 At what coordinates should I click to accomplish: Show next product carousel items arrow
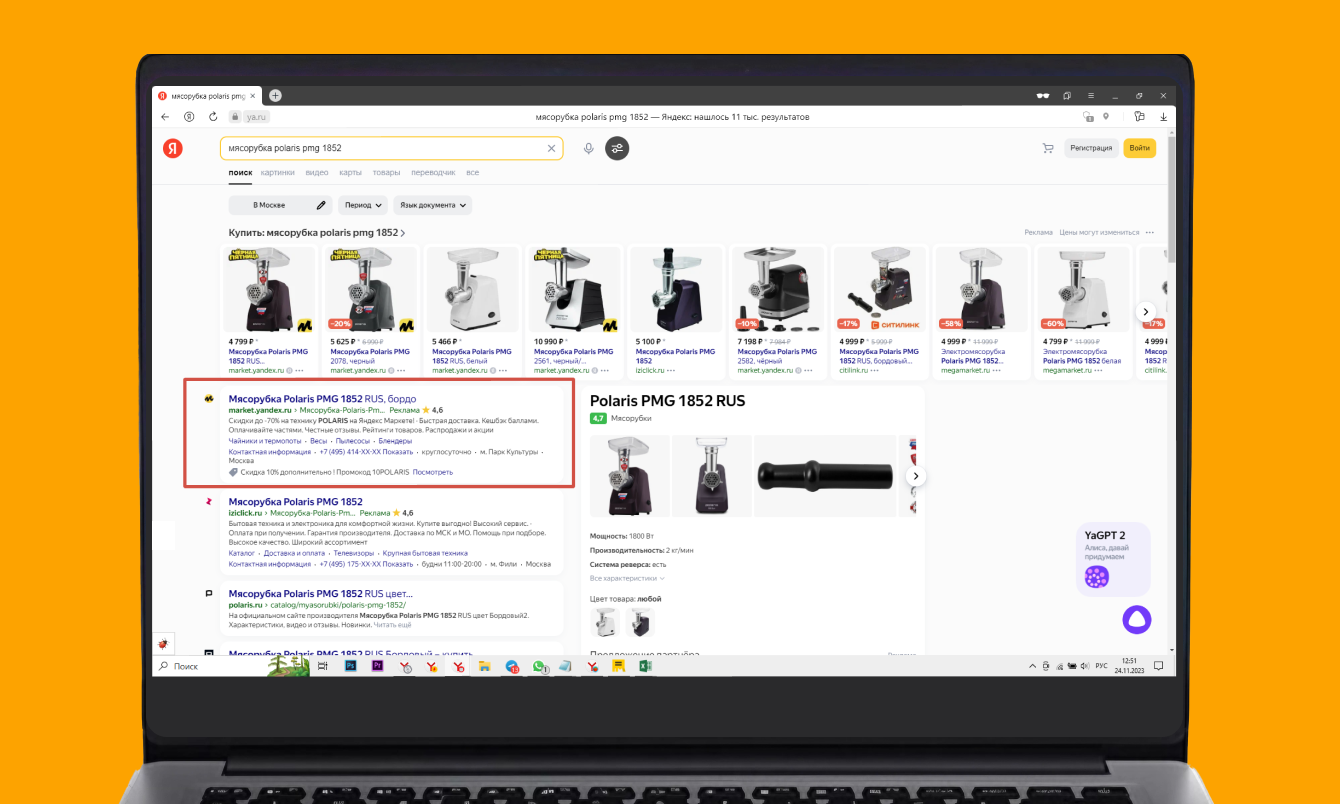[1147, 311]
